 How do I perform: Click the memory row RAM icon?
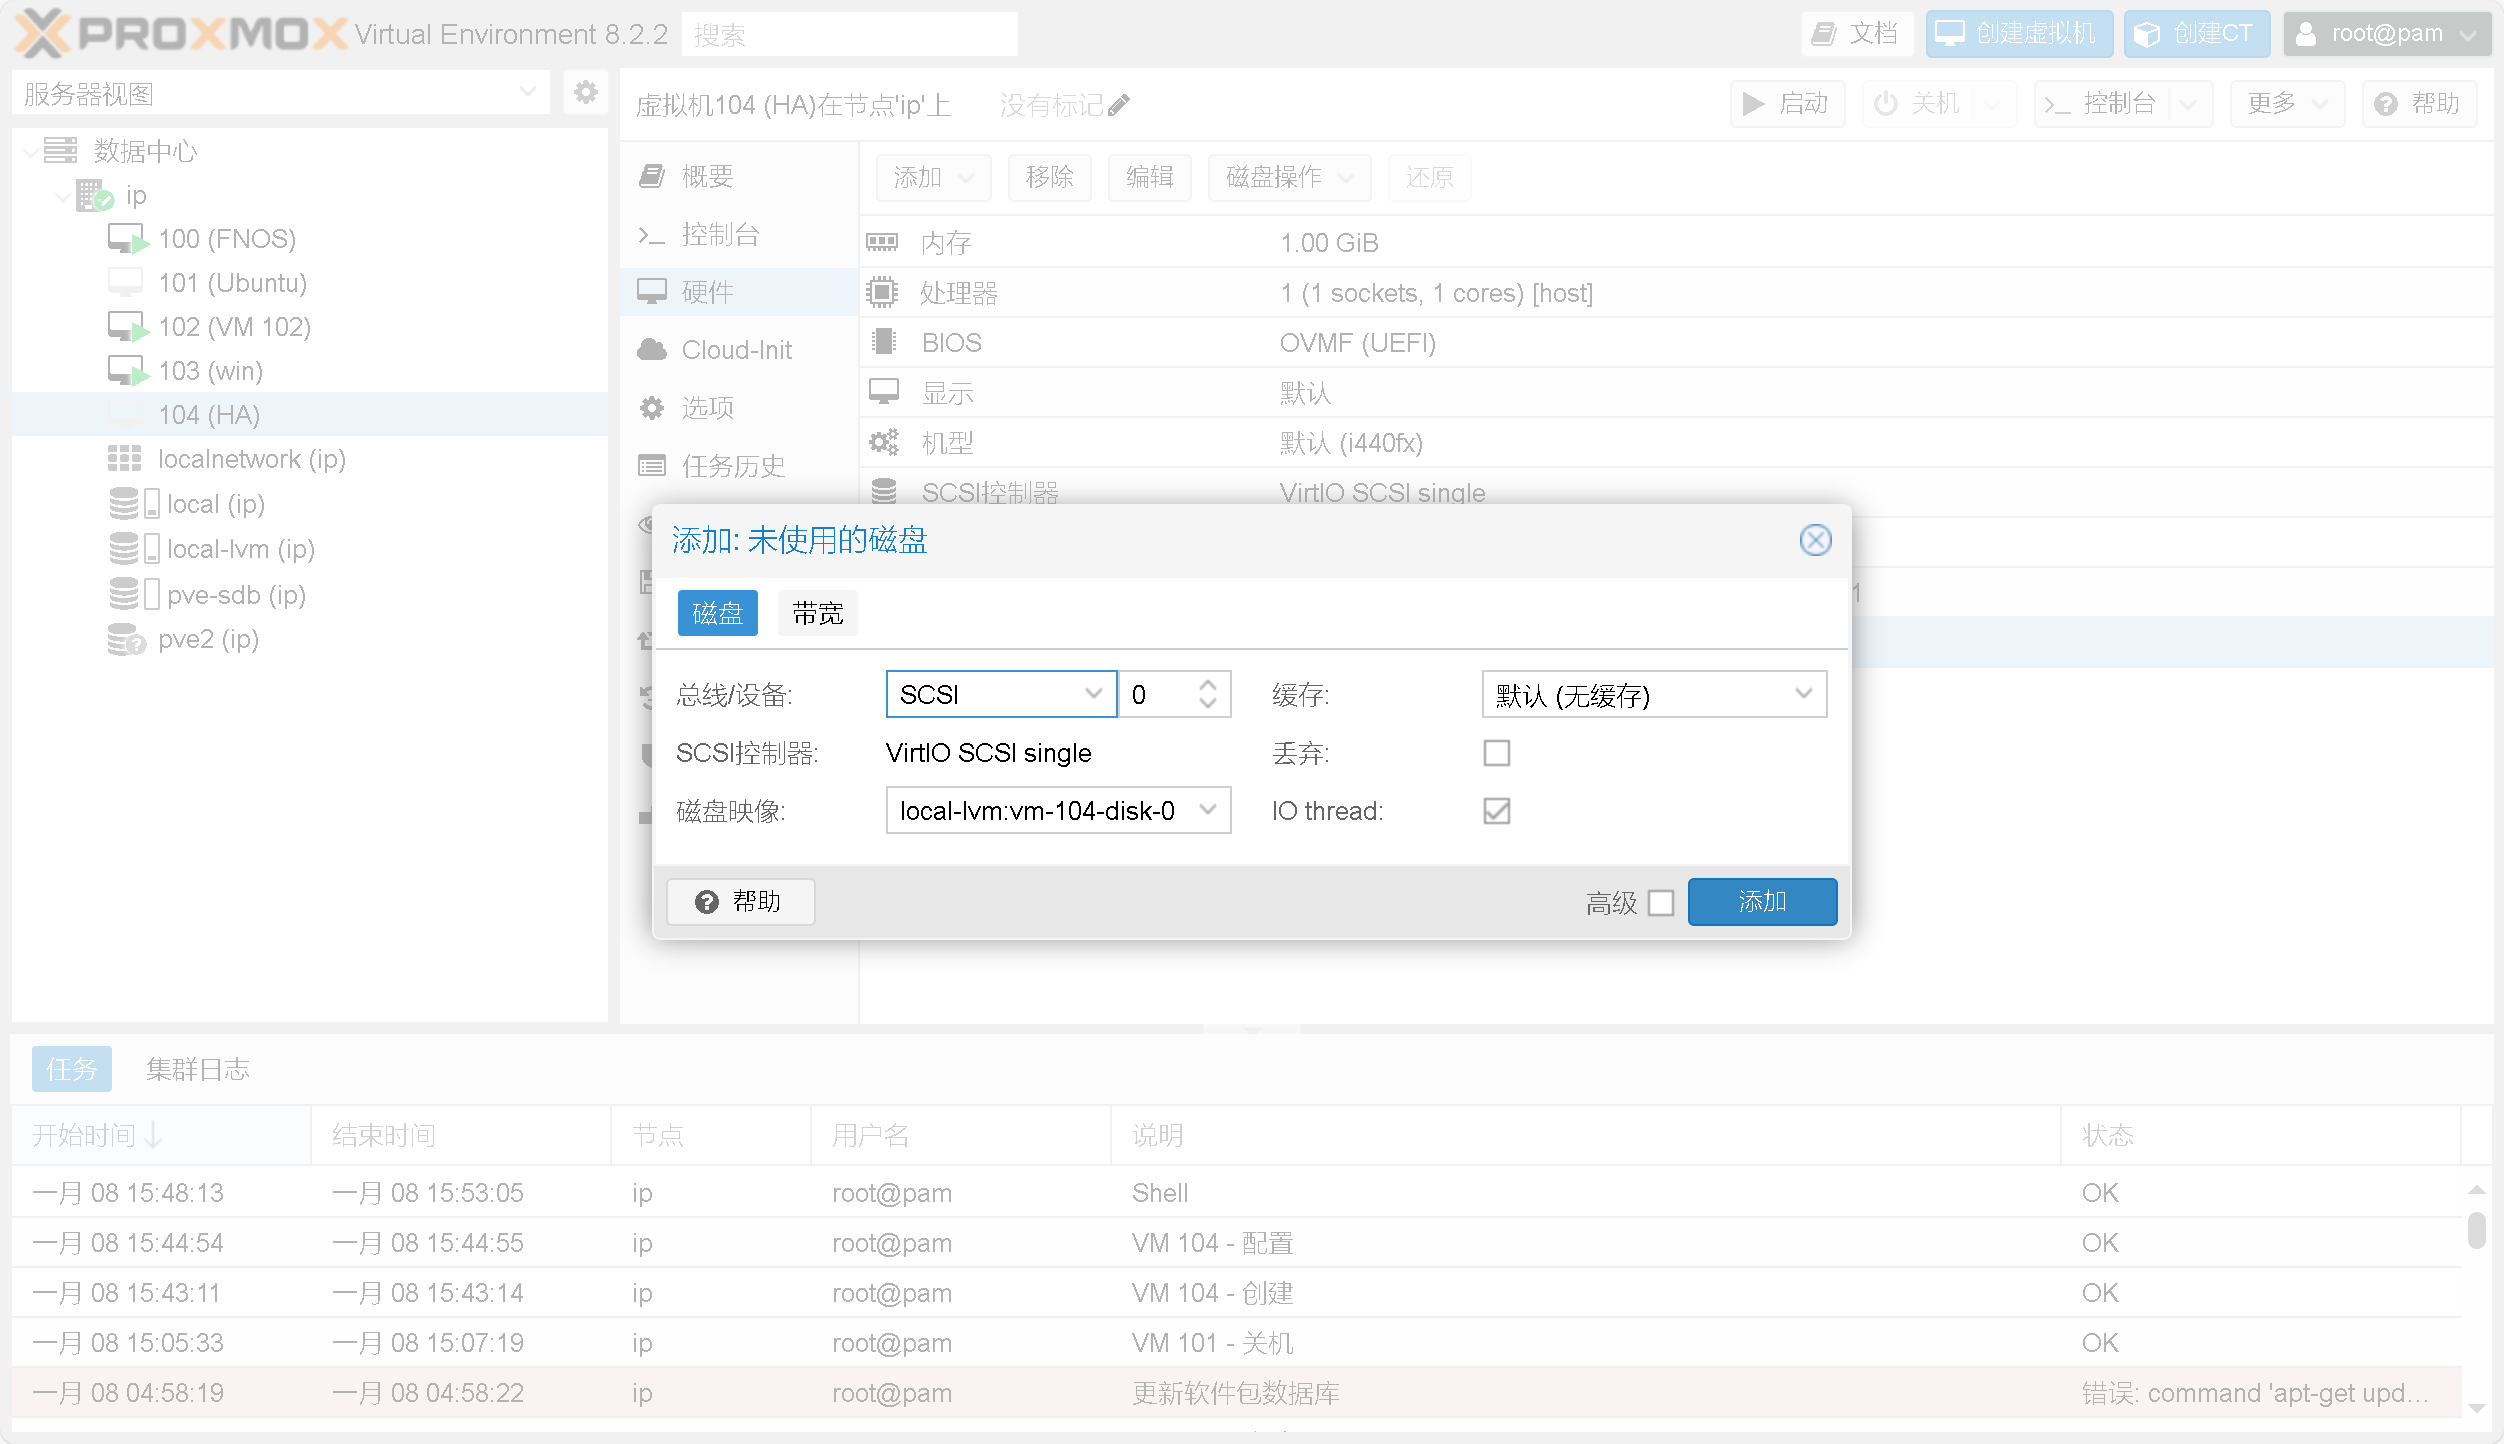pyautogui.click(x=882, y=242)
